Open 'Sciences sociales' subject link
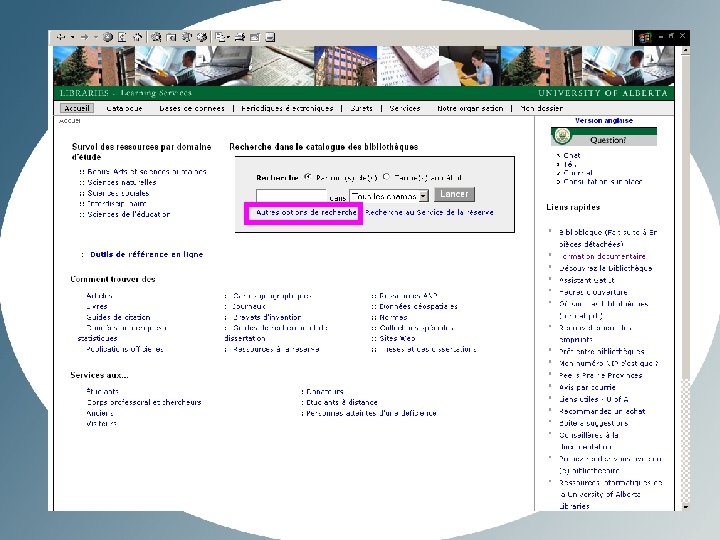The image size is (720, 540). coord(118,193)
